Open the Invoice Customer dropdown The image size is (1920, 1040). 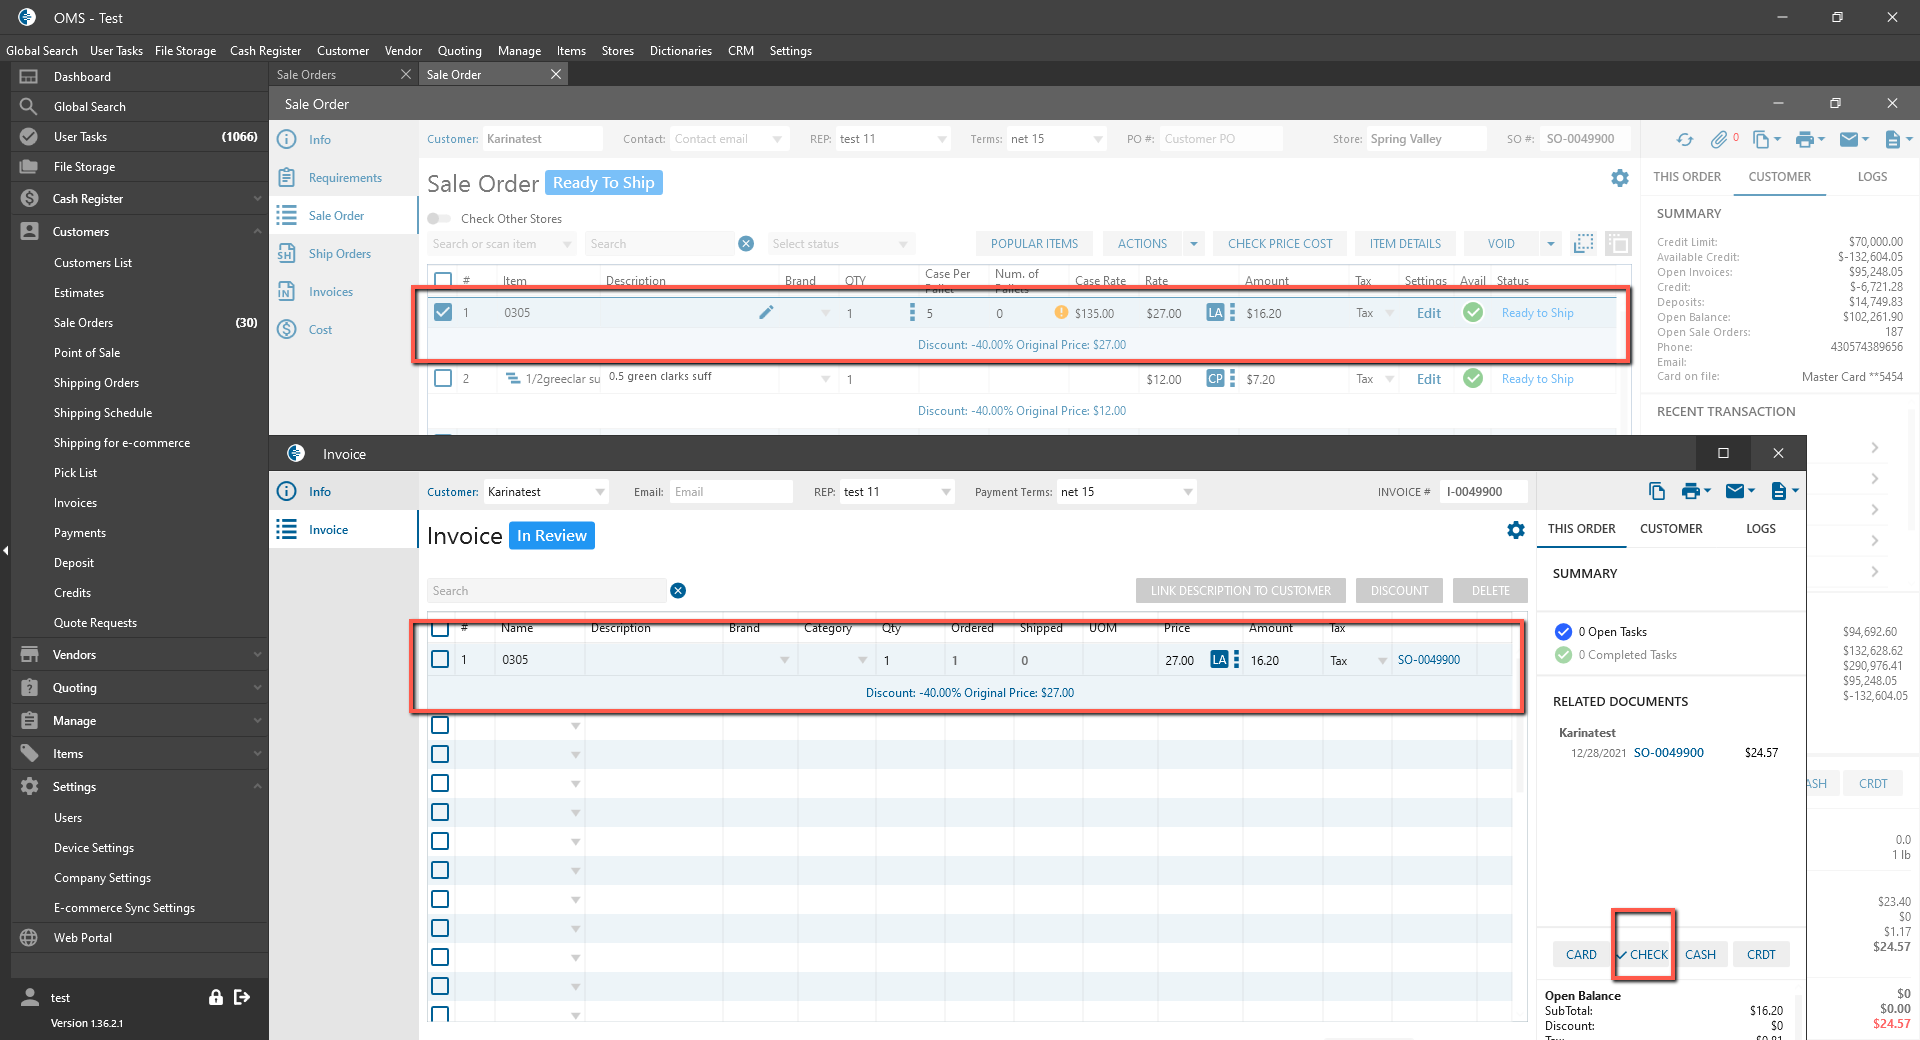coord(600,492)
